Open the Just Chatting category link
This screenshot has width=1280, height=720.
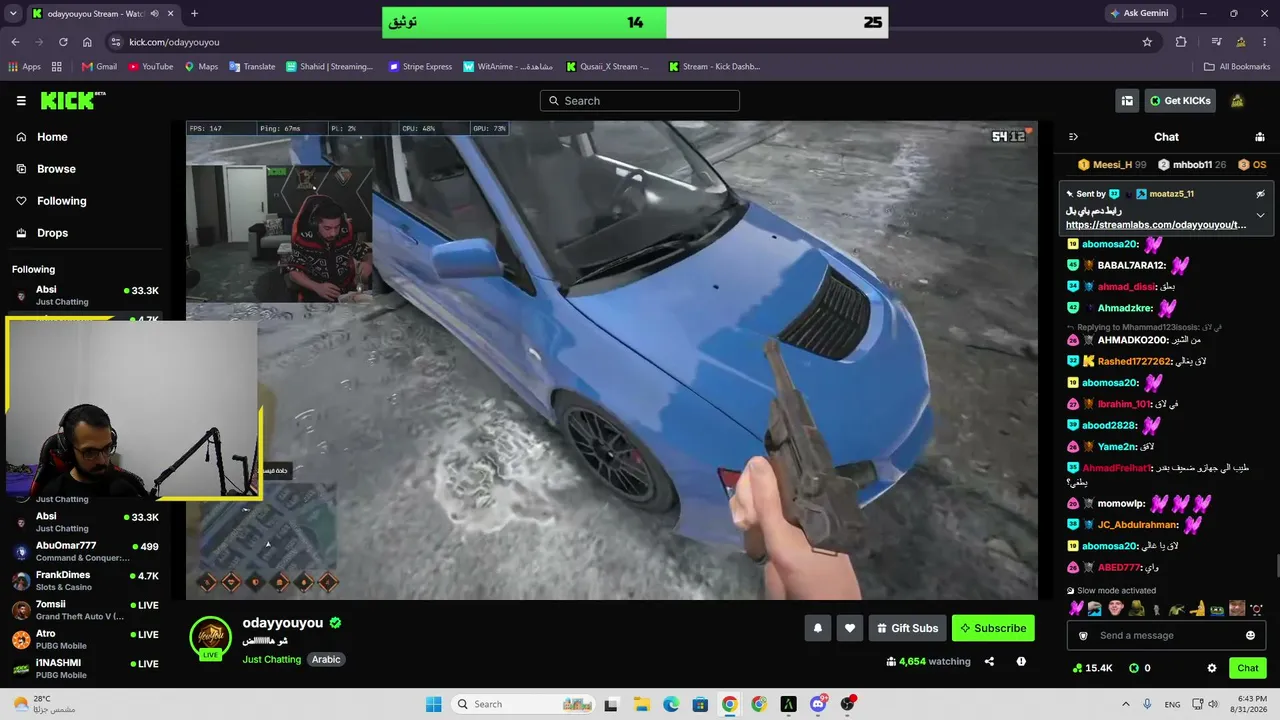click(271, 660)
